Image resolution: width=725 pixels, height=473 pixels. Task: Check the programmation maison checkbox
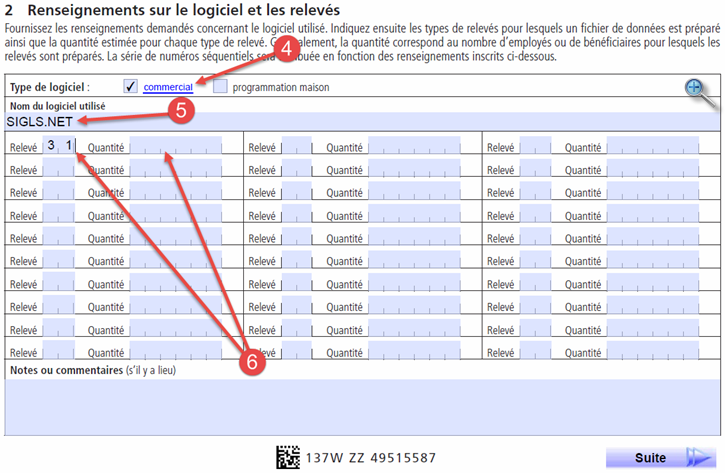click(220, 88)
